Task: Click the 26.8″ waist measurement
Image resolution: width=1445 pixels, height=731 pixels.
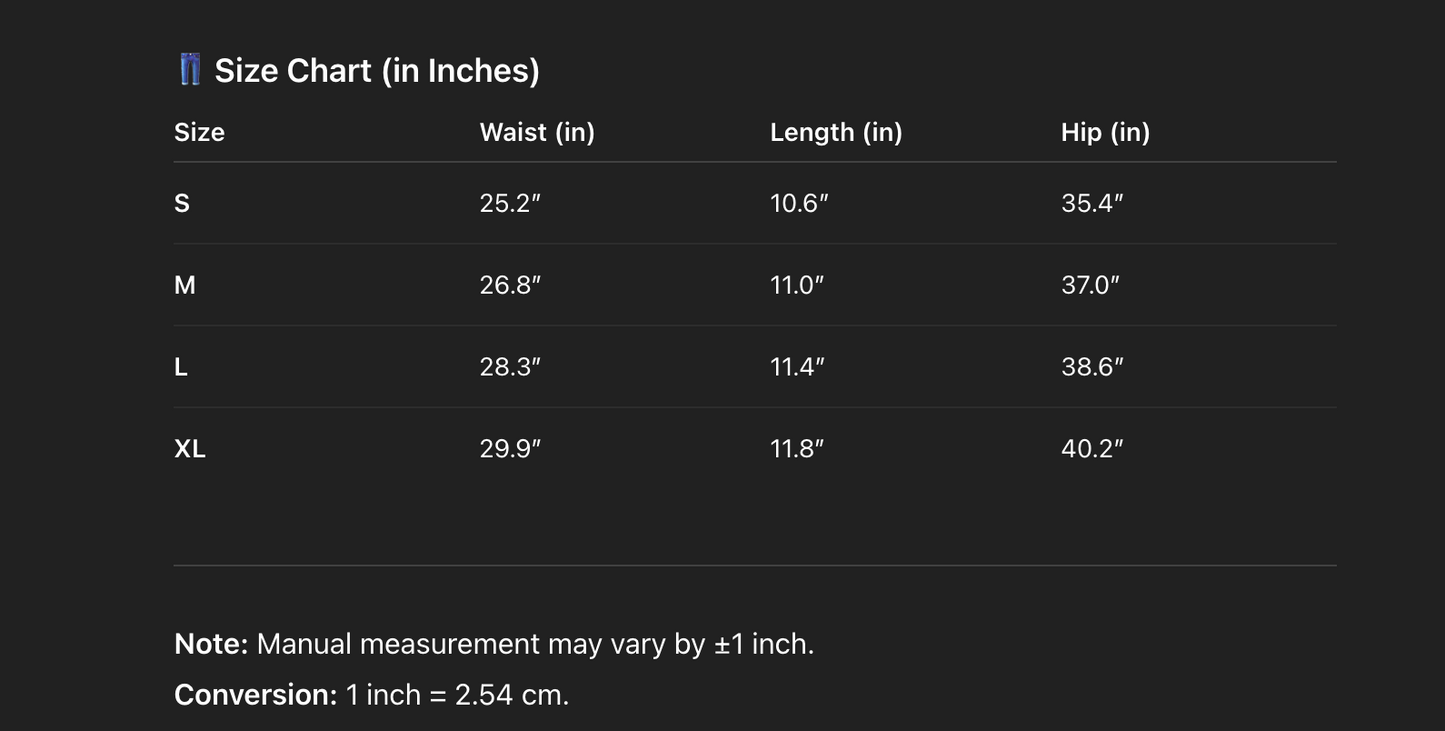Action: tap(510, 285)
